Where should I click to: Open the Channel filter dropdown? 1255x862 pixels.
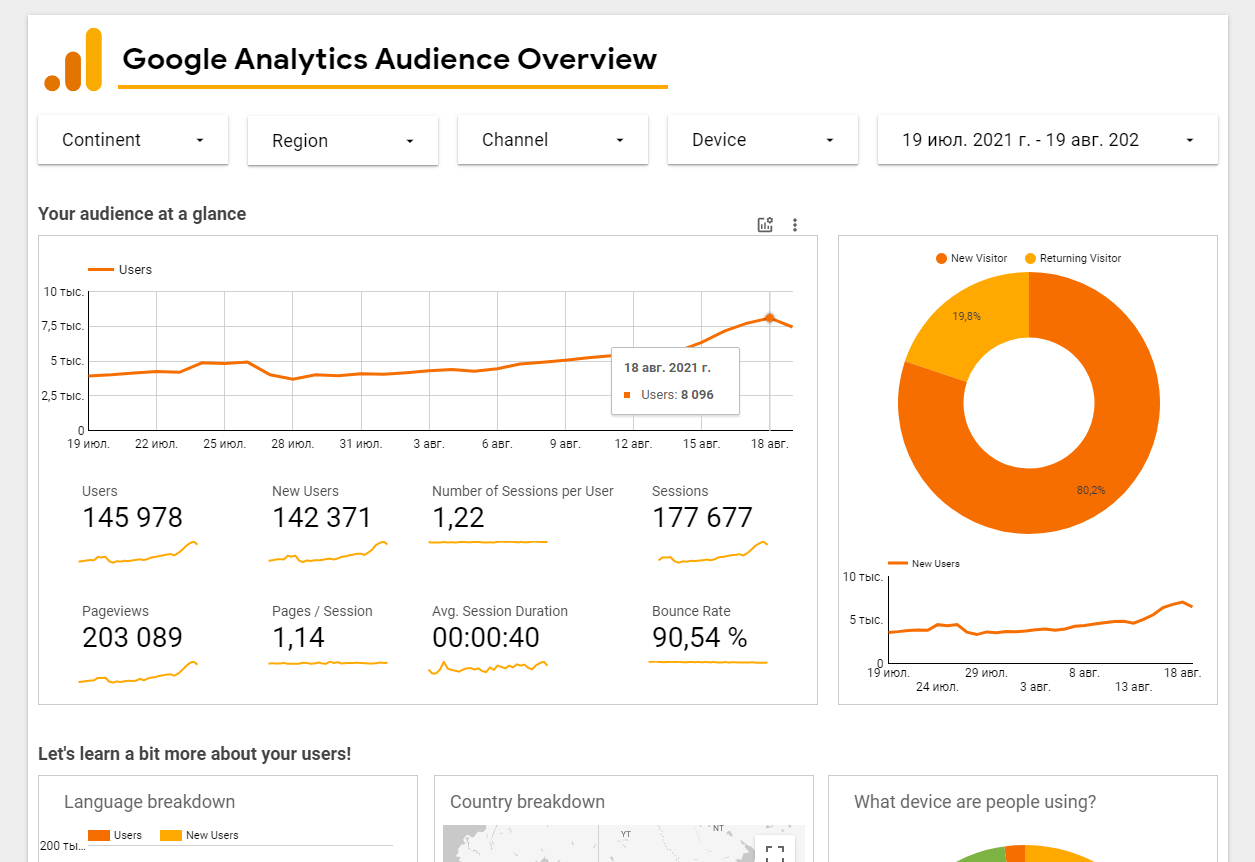(x=553, y=140)
